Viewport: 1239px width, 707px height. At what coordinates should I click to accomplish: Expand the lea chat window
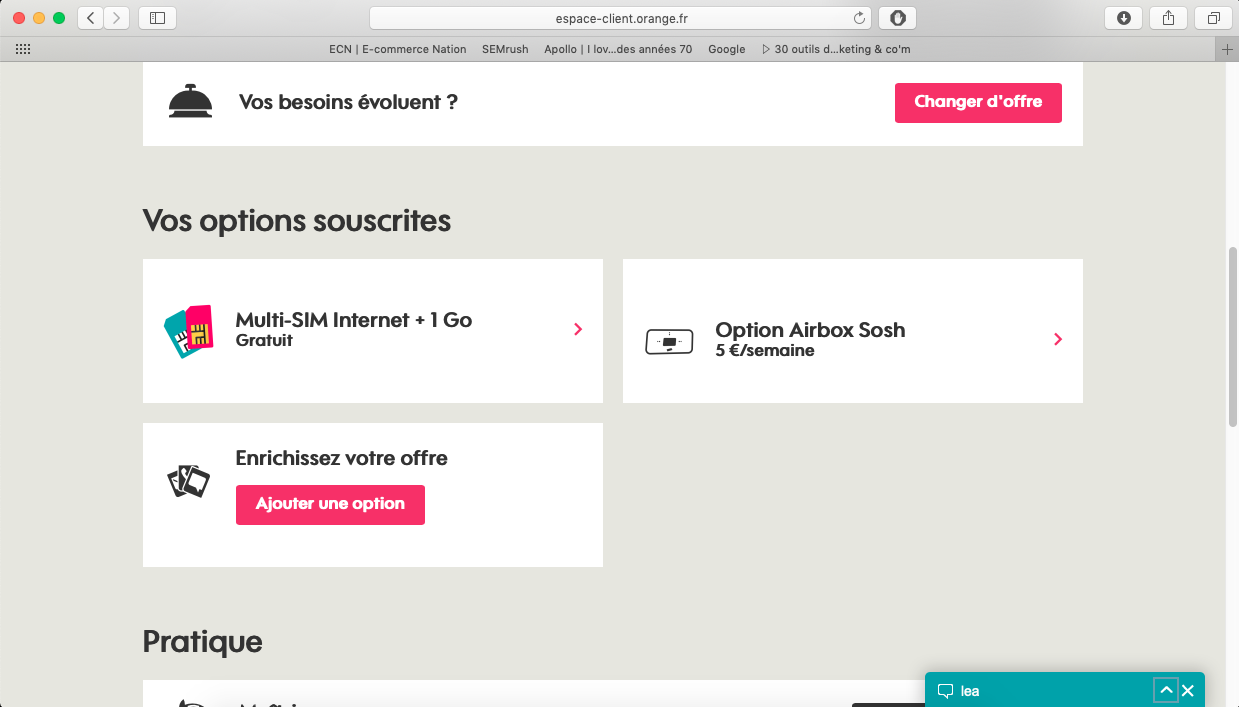click(x=1165, y=690)
